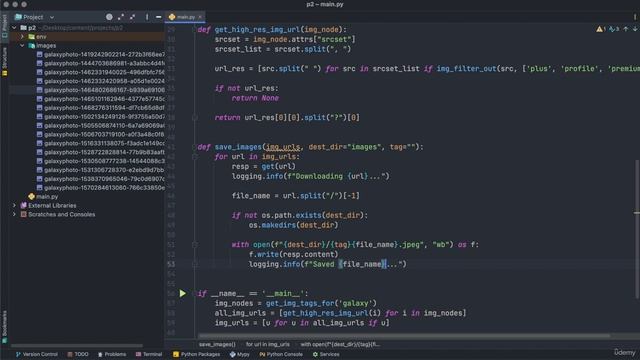Click 'with open(f"{dest_dir}...' breadcrumb
The height and width of the screenshot is (360, 640).
click(340, 344)
